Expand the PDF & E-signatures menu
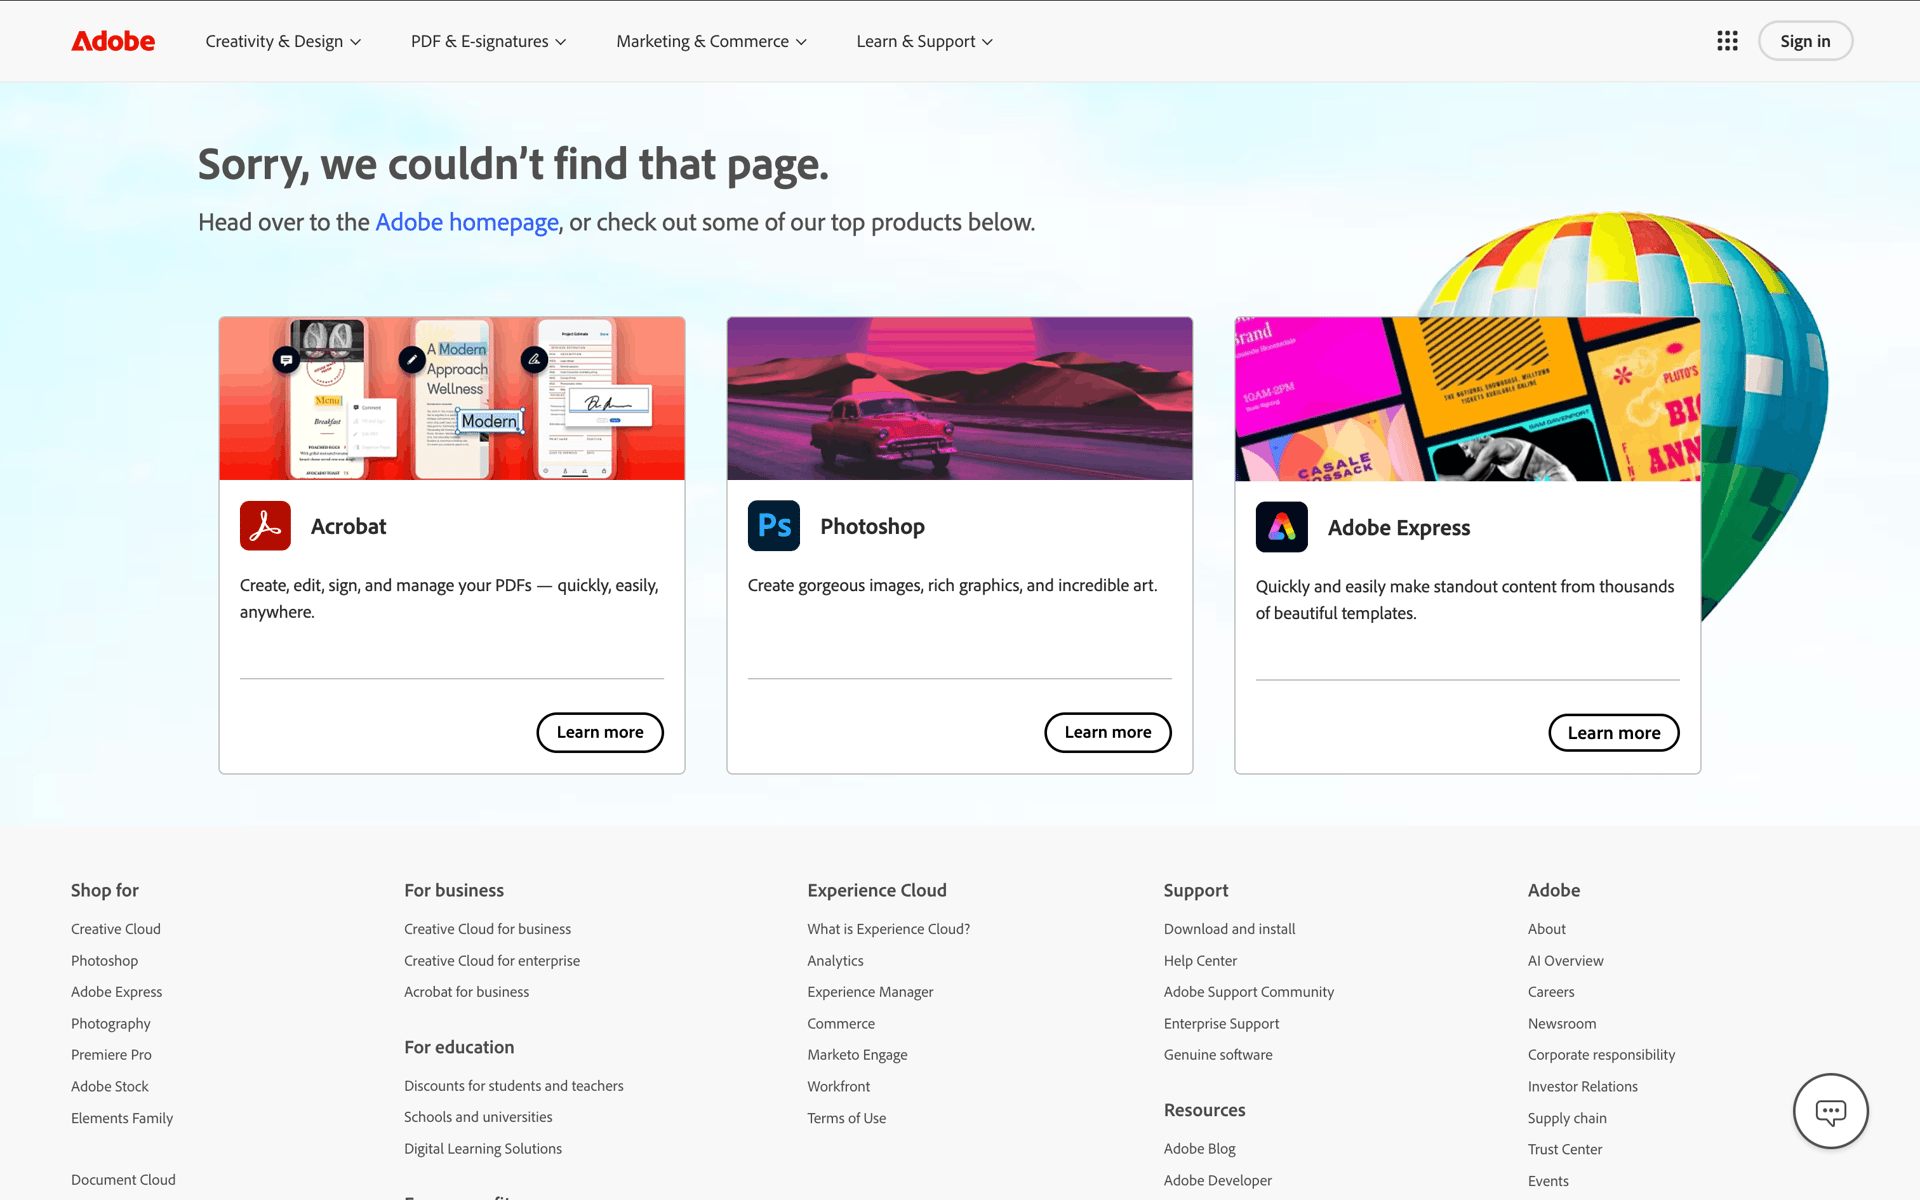The height and width of the screenshot is (1200, 1920). (489, 41)
